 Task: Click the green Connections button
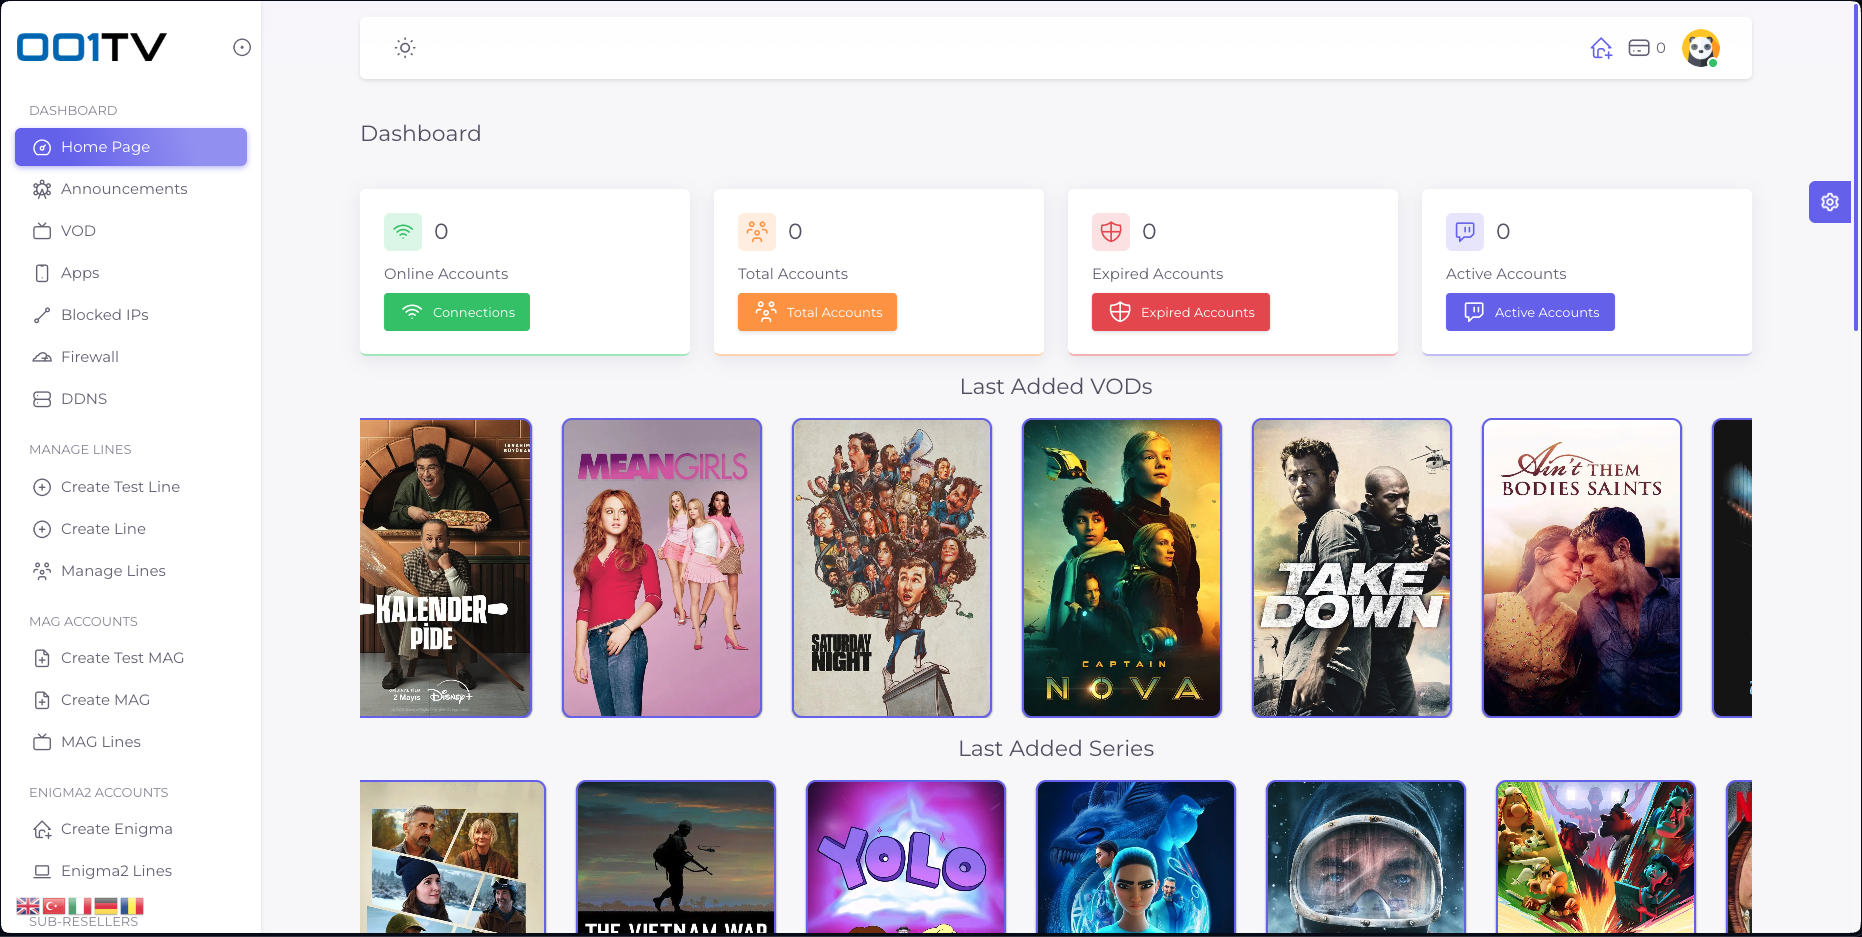457,312
